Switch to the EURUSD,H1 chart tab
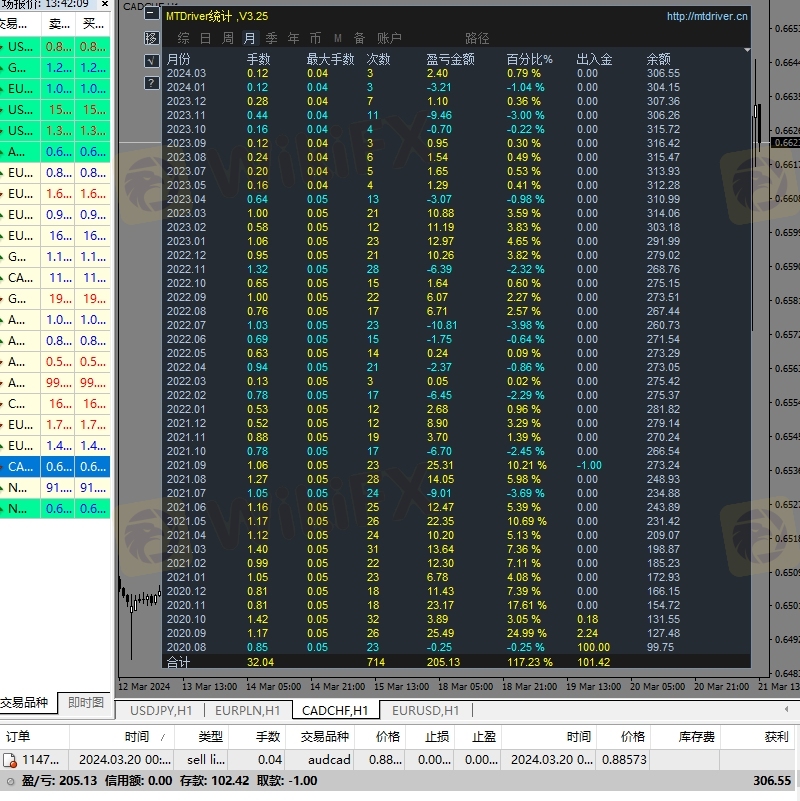 point(425,711)
